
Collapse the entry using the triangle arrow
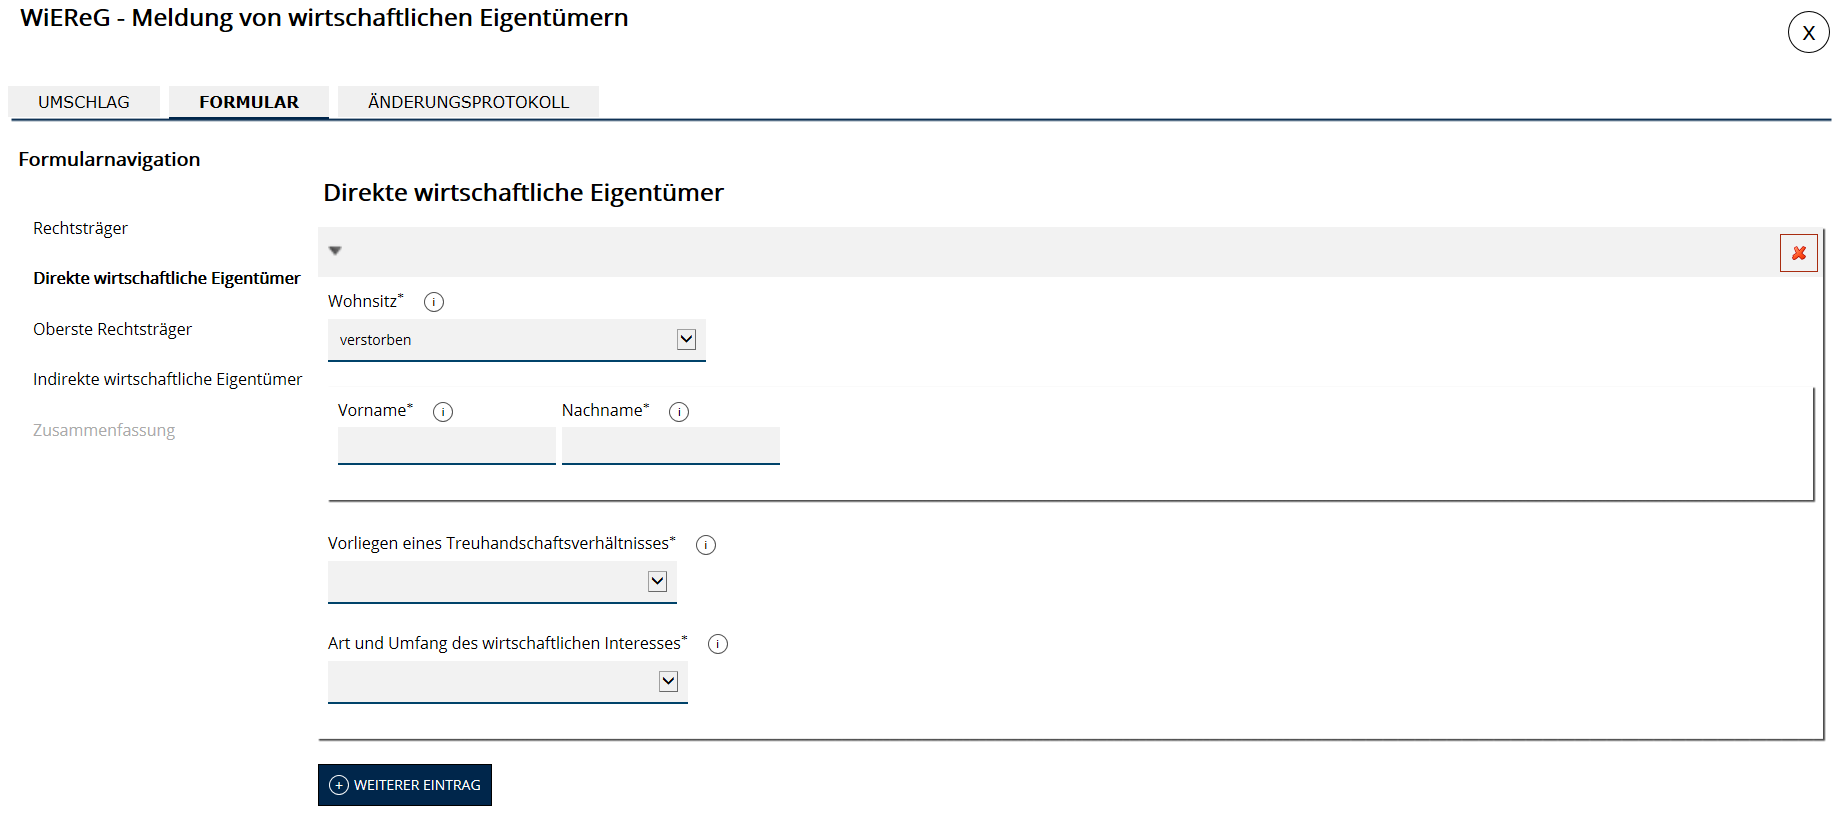[x=335, y=251]
